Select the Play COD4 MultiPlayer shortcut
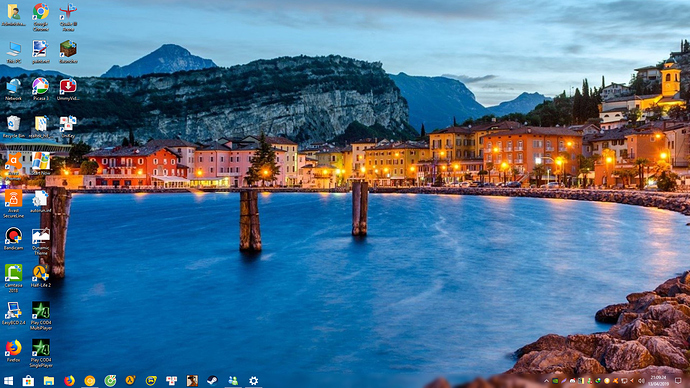 tap(40, 316)
